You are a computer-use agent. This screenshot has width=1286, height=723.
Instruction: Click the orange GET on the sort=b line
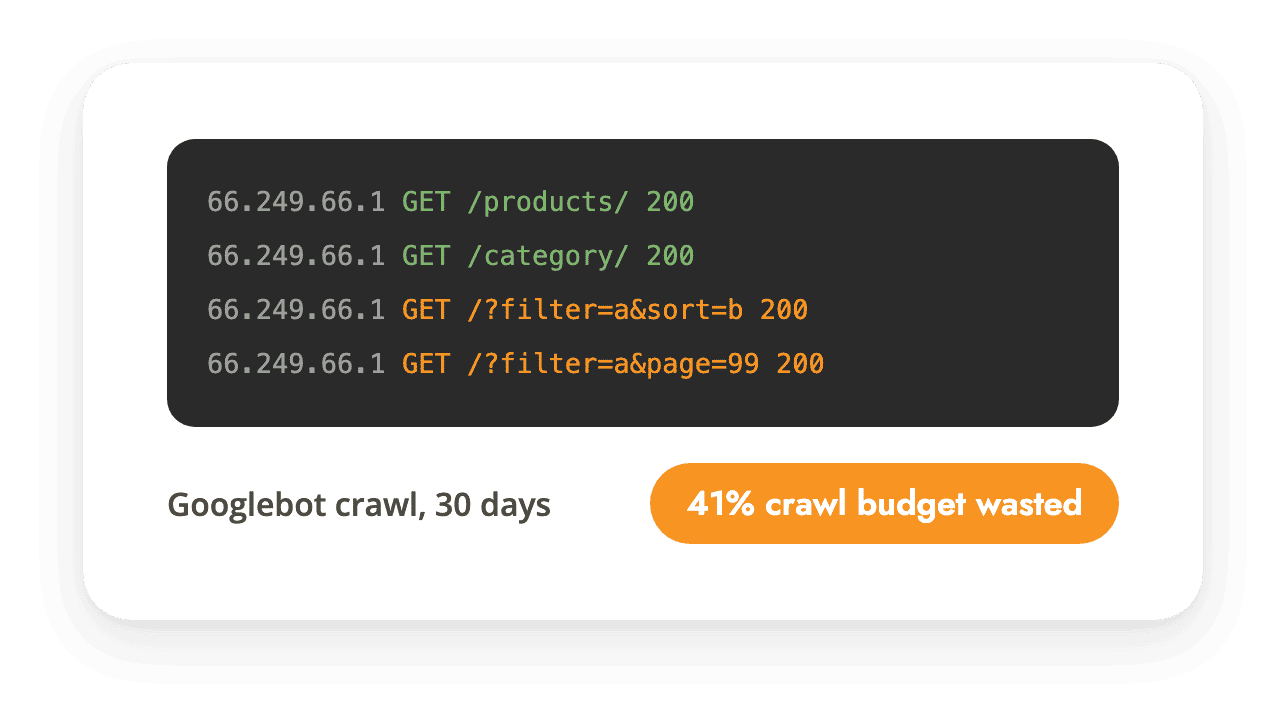tap(426, 310)
